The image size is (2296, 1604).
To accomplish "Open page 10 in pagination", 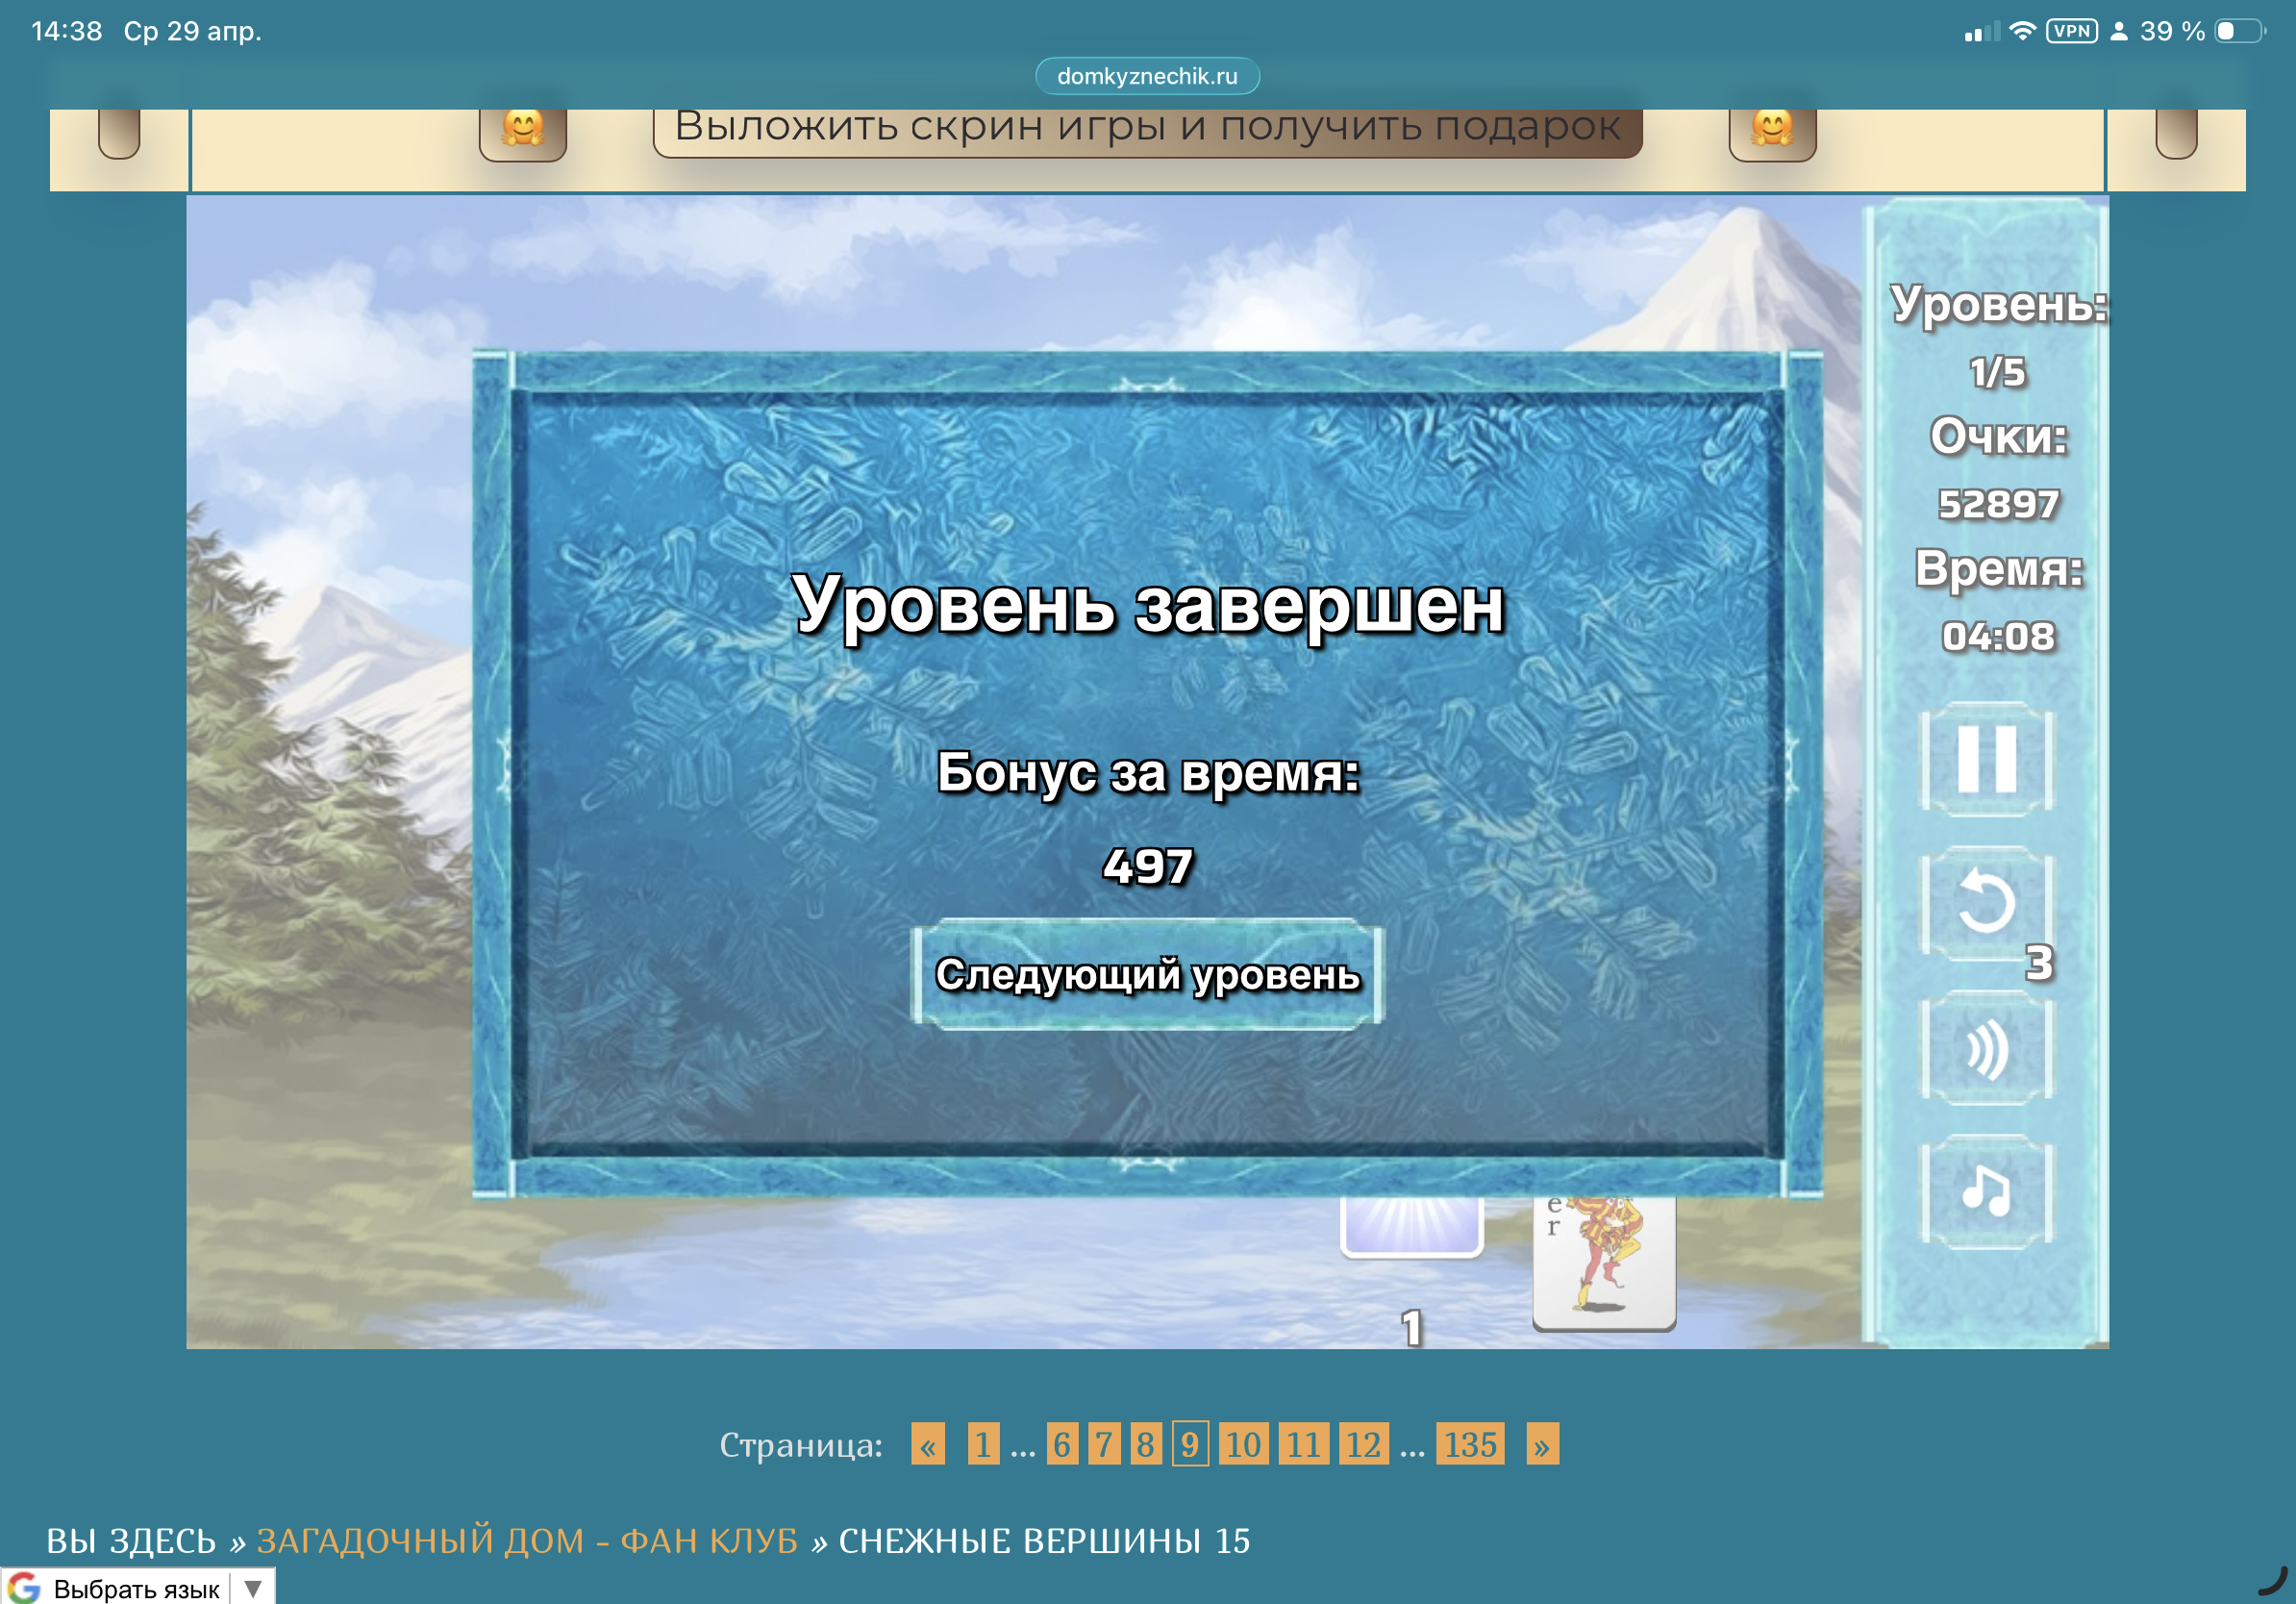I will pos(1242,1445).
